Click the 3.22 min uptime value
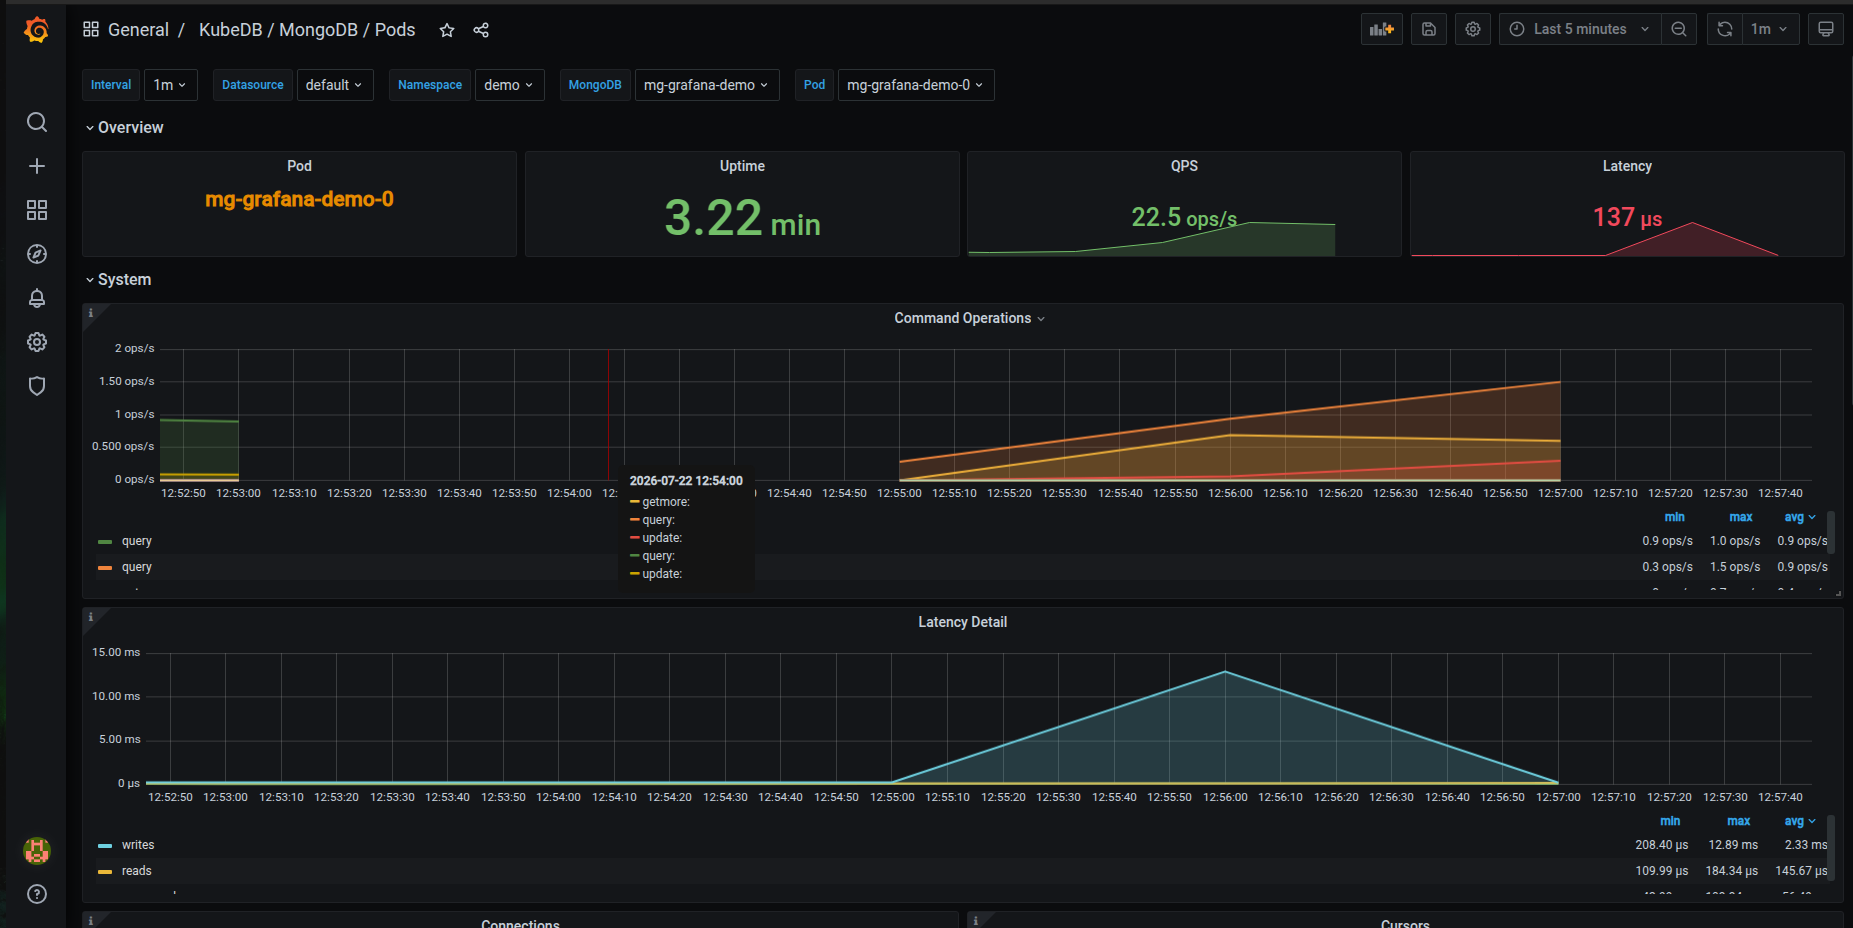Viewport: 1853px width, 928px height. [742, 218]
